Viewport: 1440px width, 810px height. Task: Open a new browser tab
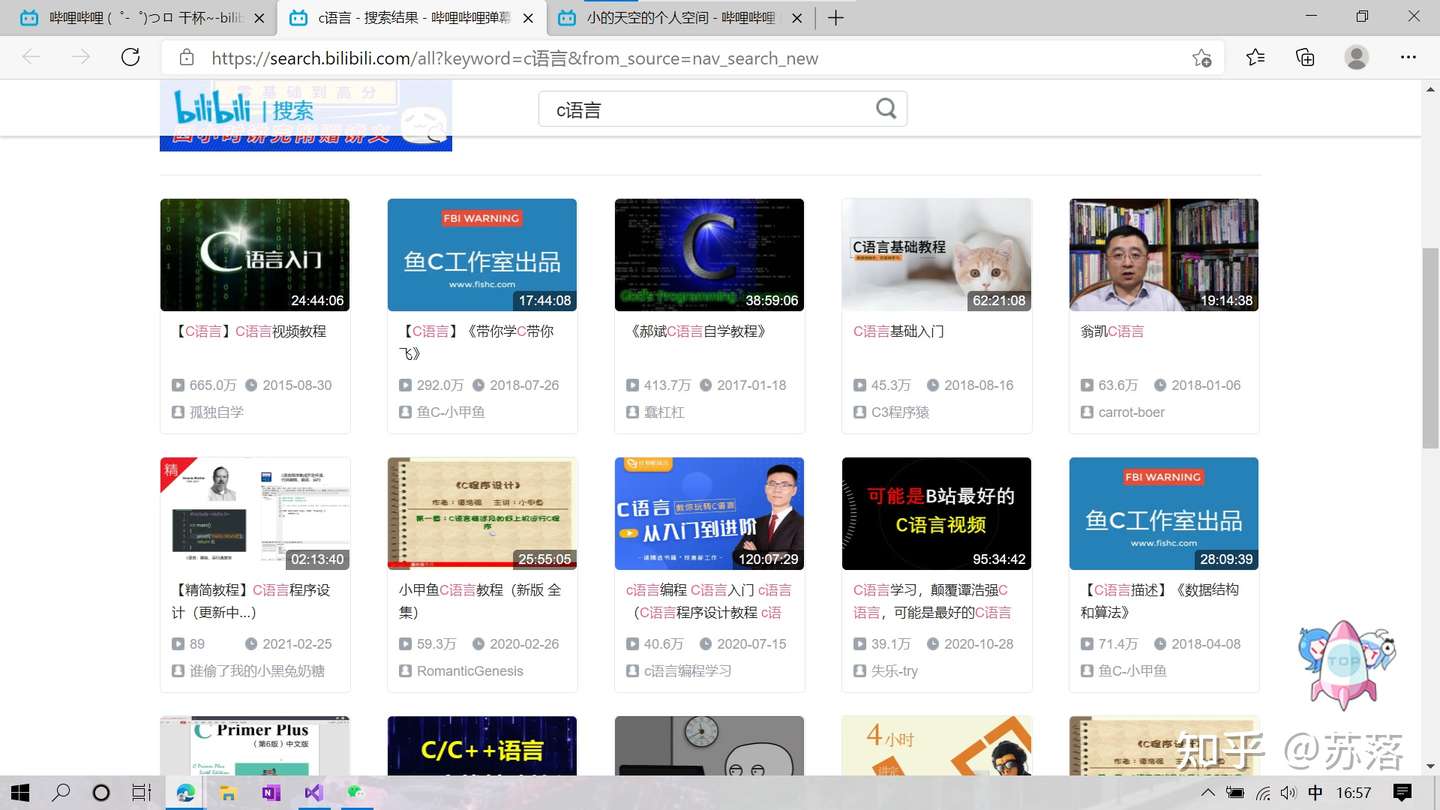pyautogui.click(x=836, y=18)
